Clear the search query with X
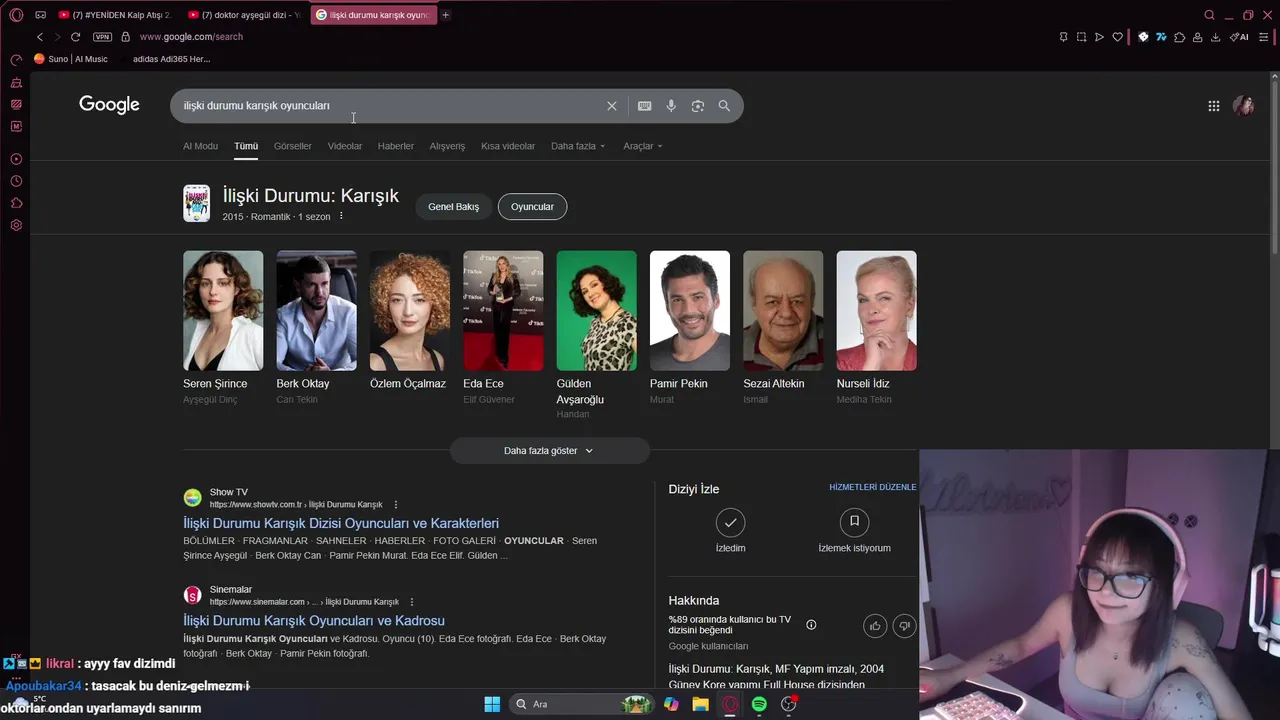The width and height of the screenshot is (1280, 720). click(x=612, y=106)
